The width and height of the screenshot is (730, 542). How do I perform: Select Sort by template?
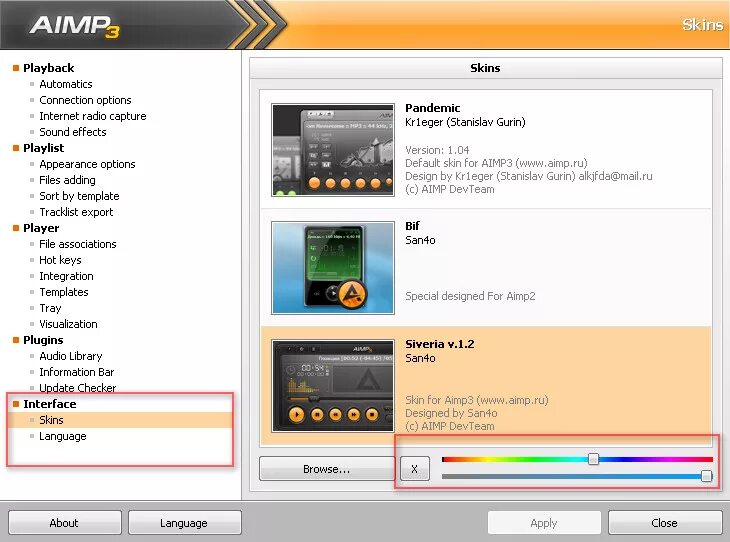coord(79,196)
